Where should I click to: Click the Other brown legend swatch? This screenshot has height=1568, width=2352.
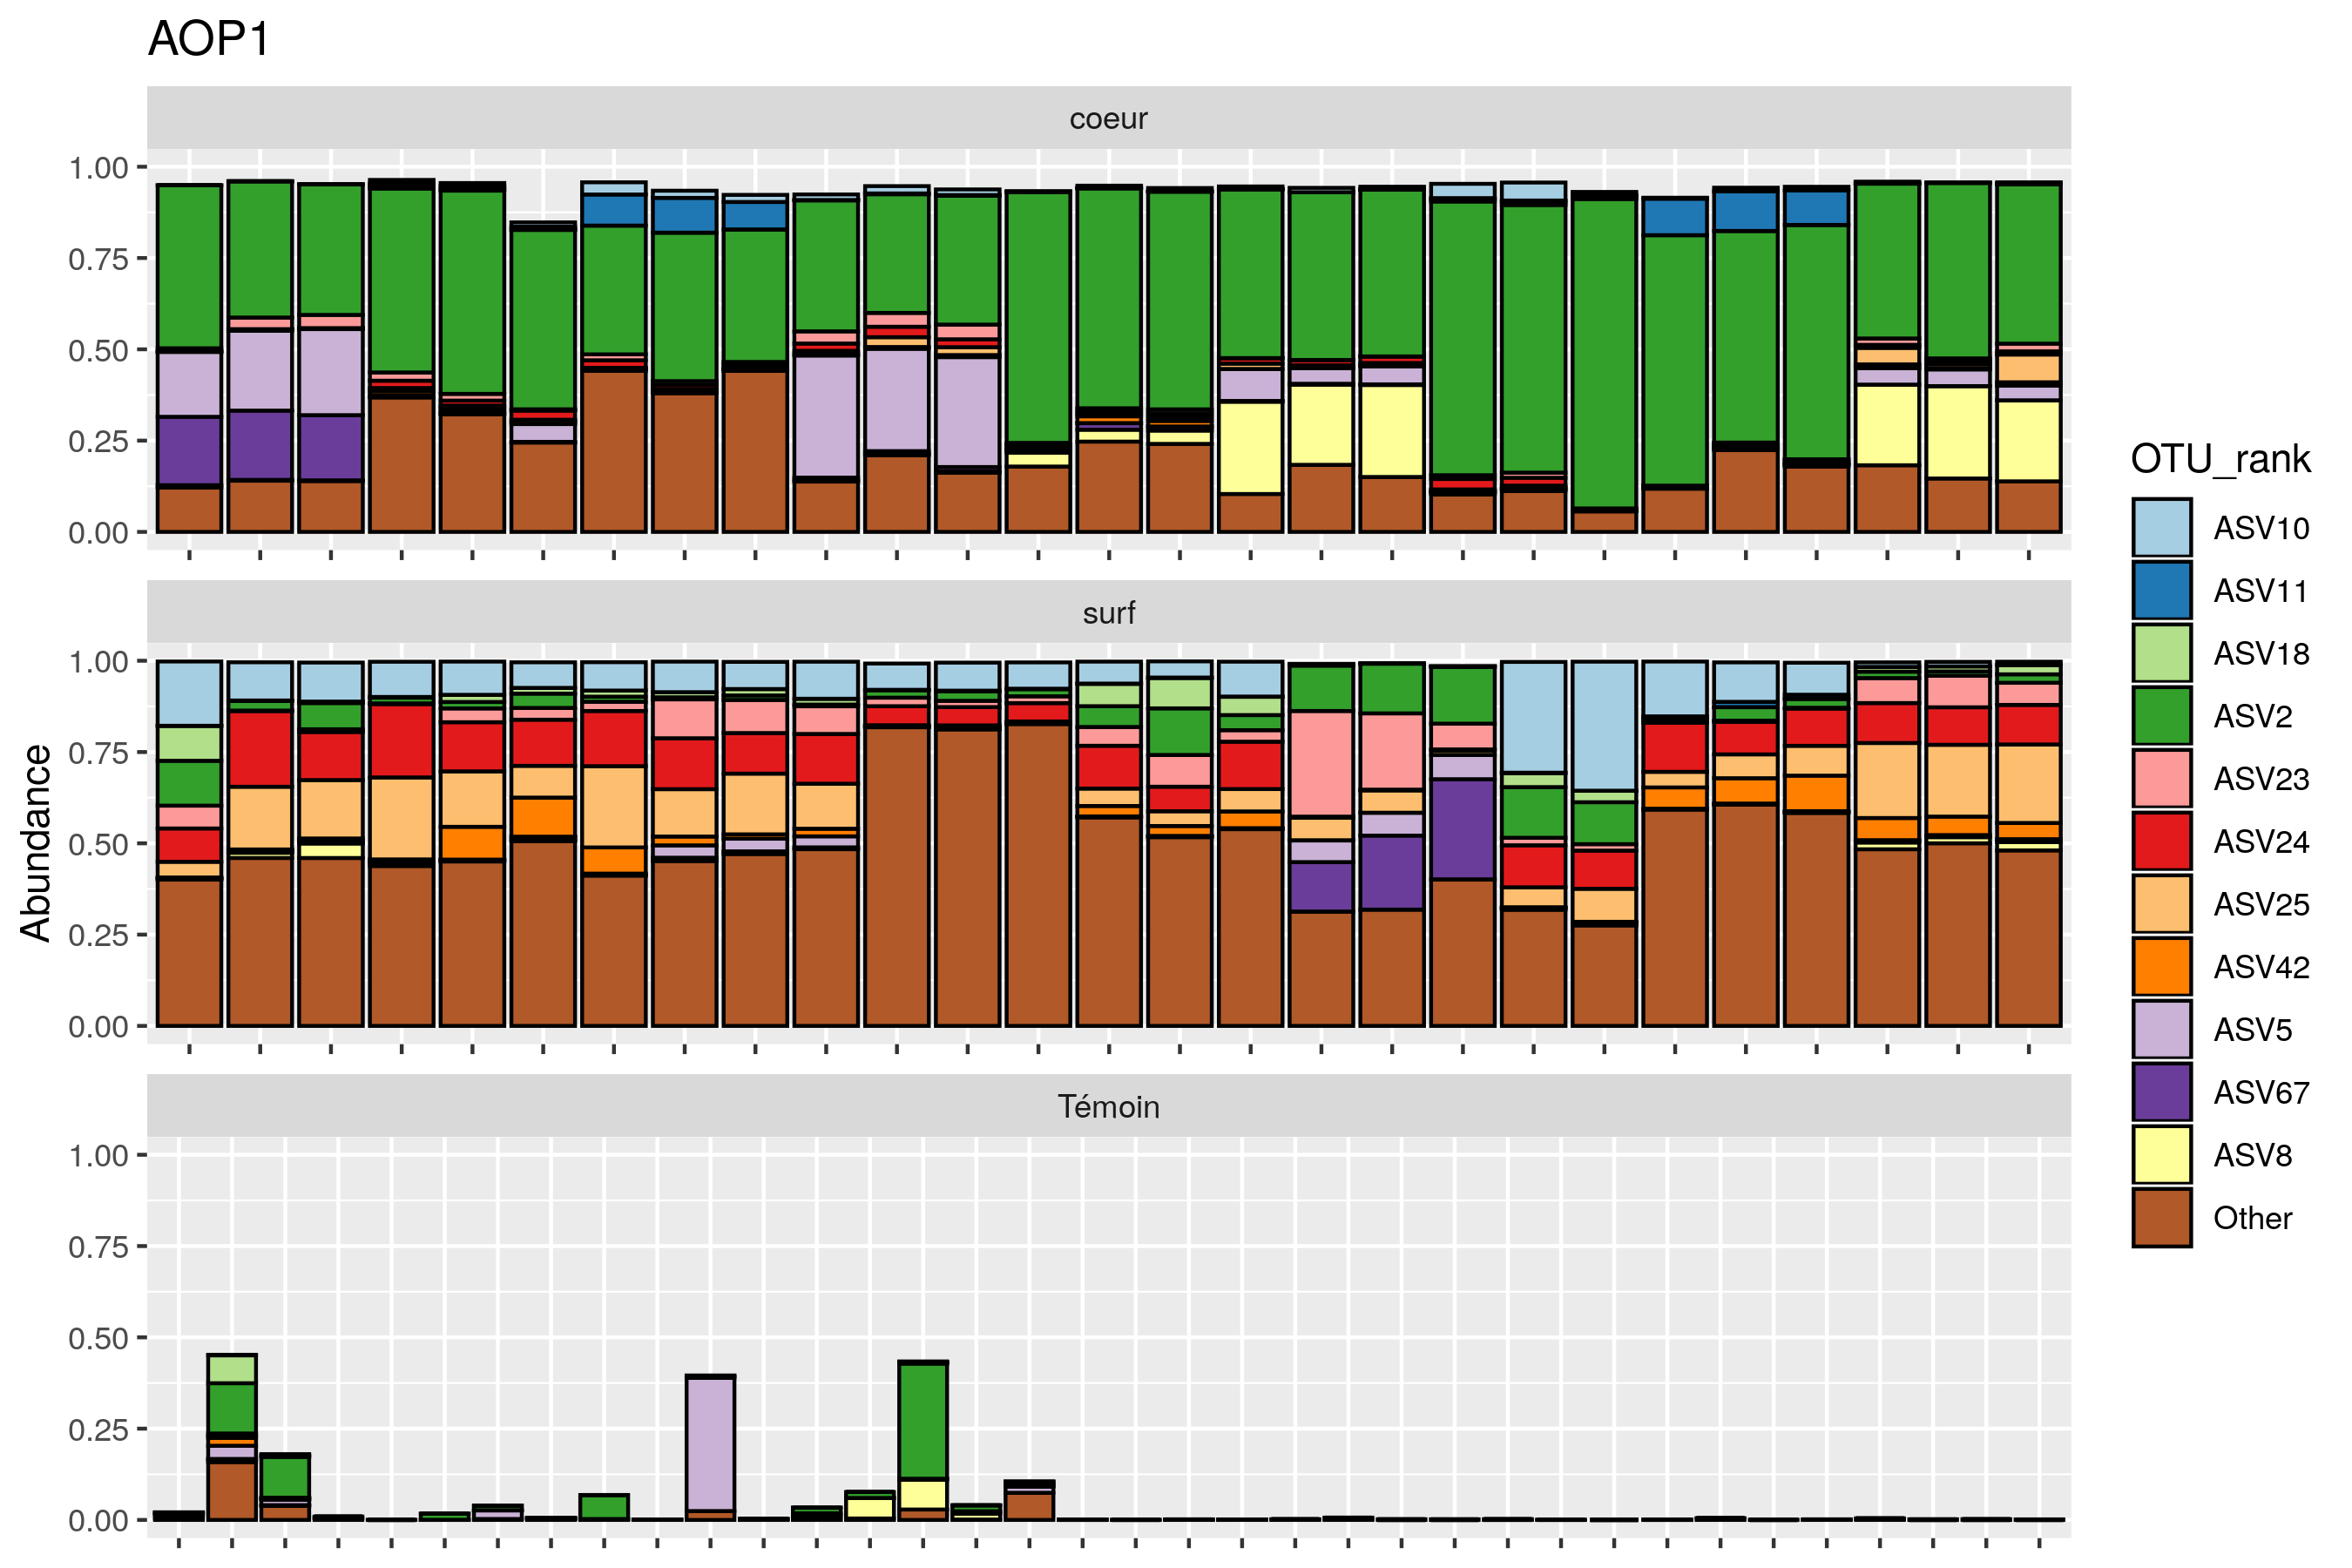click(x=2161, y=1217)
